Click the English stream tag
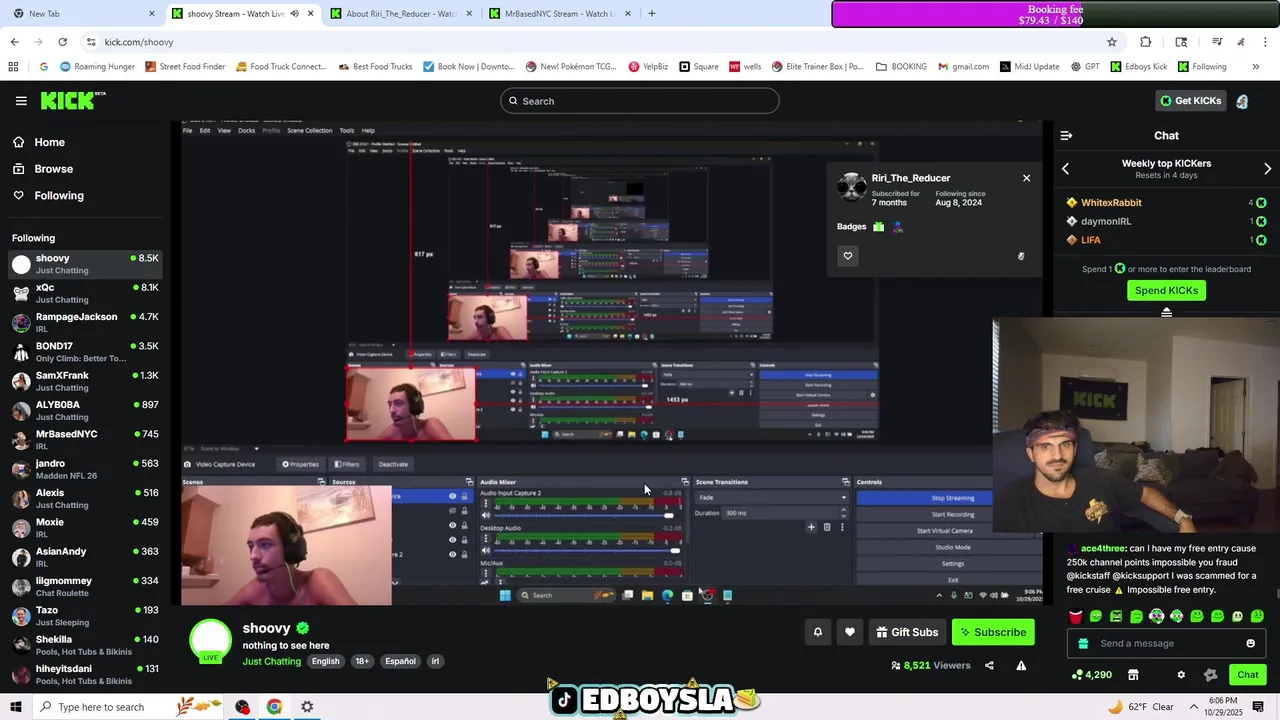1280x720 pixels. click(x=325, y=661)
